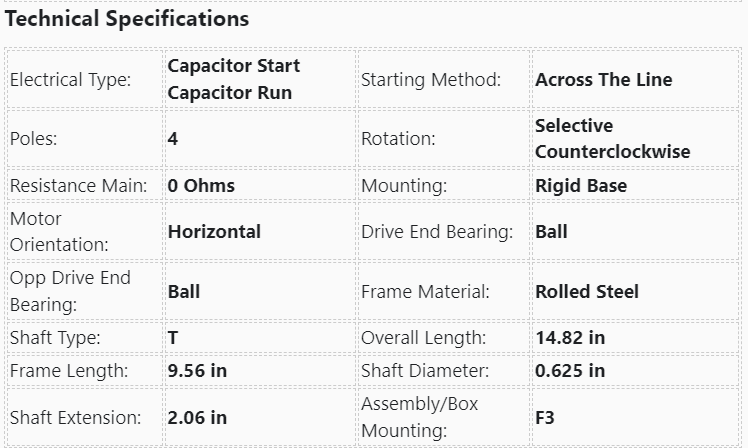Select the Motor Orientation label
Image resolution: width=748 pixels, height=448 pixels.
(59, 231)
